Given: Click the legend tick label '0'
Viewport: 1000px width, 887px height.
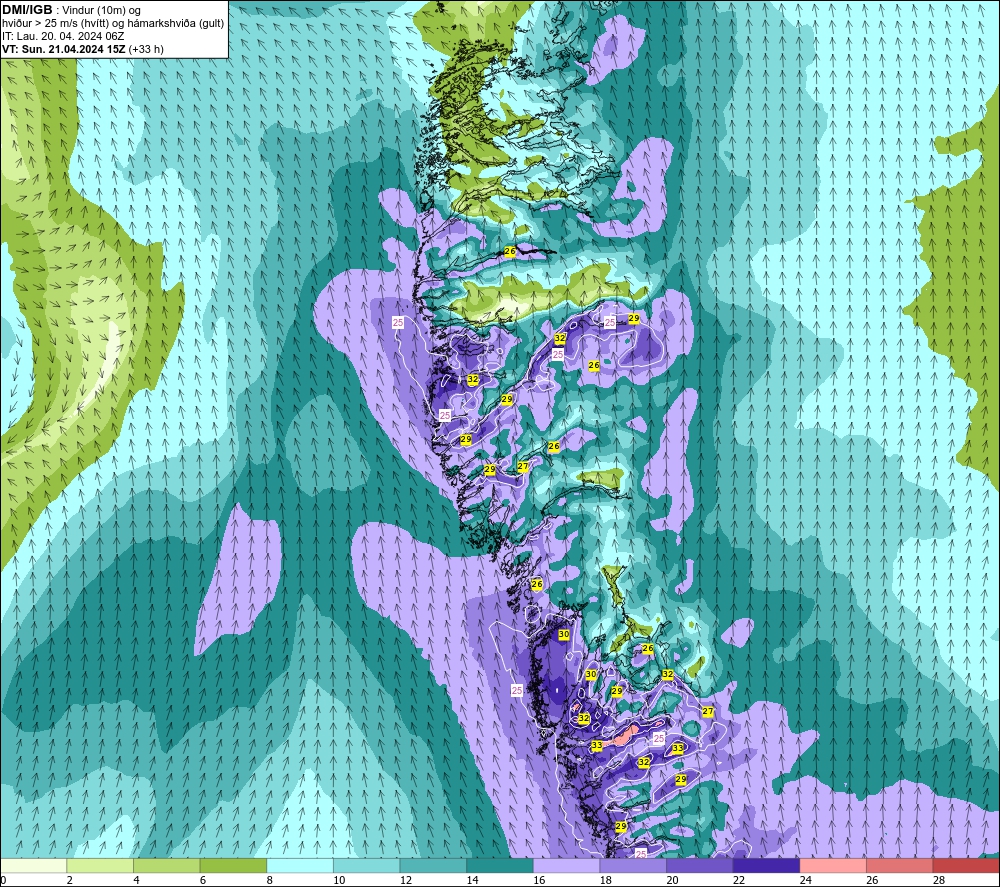Looking at the screenshot, I should tap(3, 880).
